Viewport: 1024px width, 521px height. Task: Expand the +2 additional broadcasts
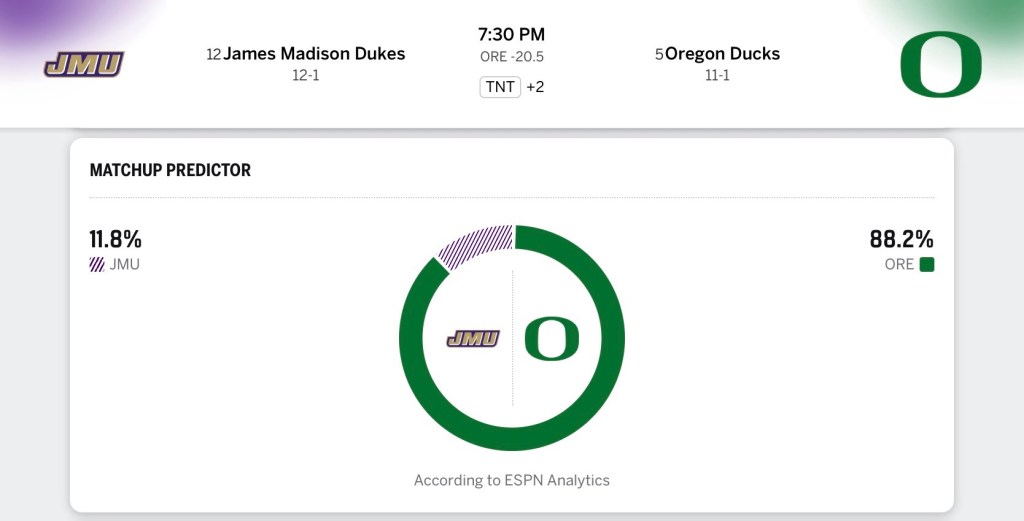(x=535, y=87)
